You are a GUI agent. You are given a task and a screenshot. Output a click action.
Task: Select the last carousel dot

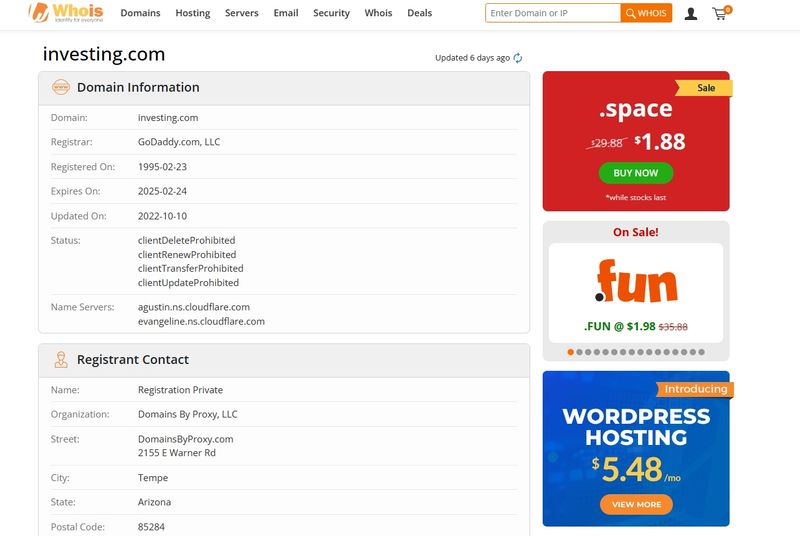[x=702, y=352]
